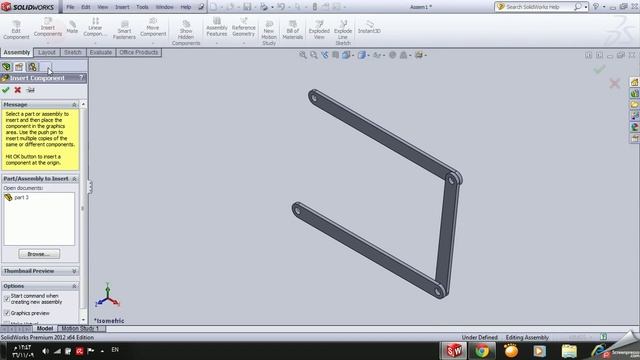Click the Browse... button
The width and height of the screenshot is (640, 360).
point(39,254)
